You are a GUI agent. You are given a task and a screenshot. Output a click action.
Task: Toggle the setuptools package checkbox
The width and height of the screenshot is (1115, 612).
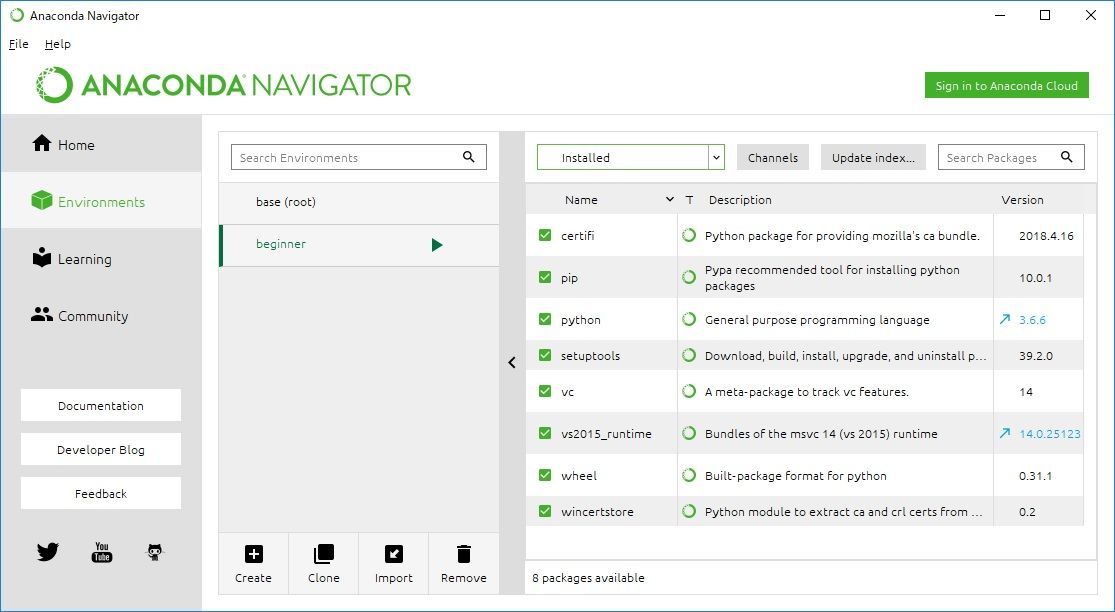pos(545,355)
